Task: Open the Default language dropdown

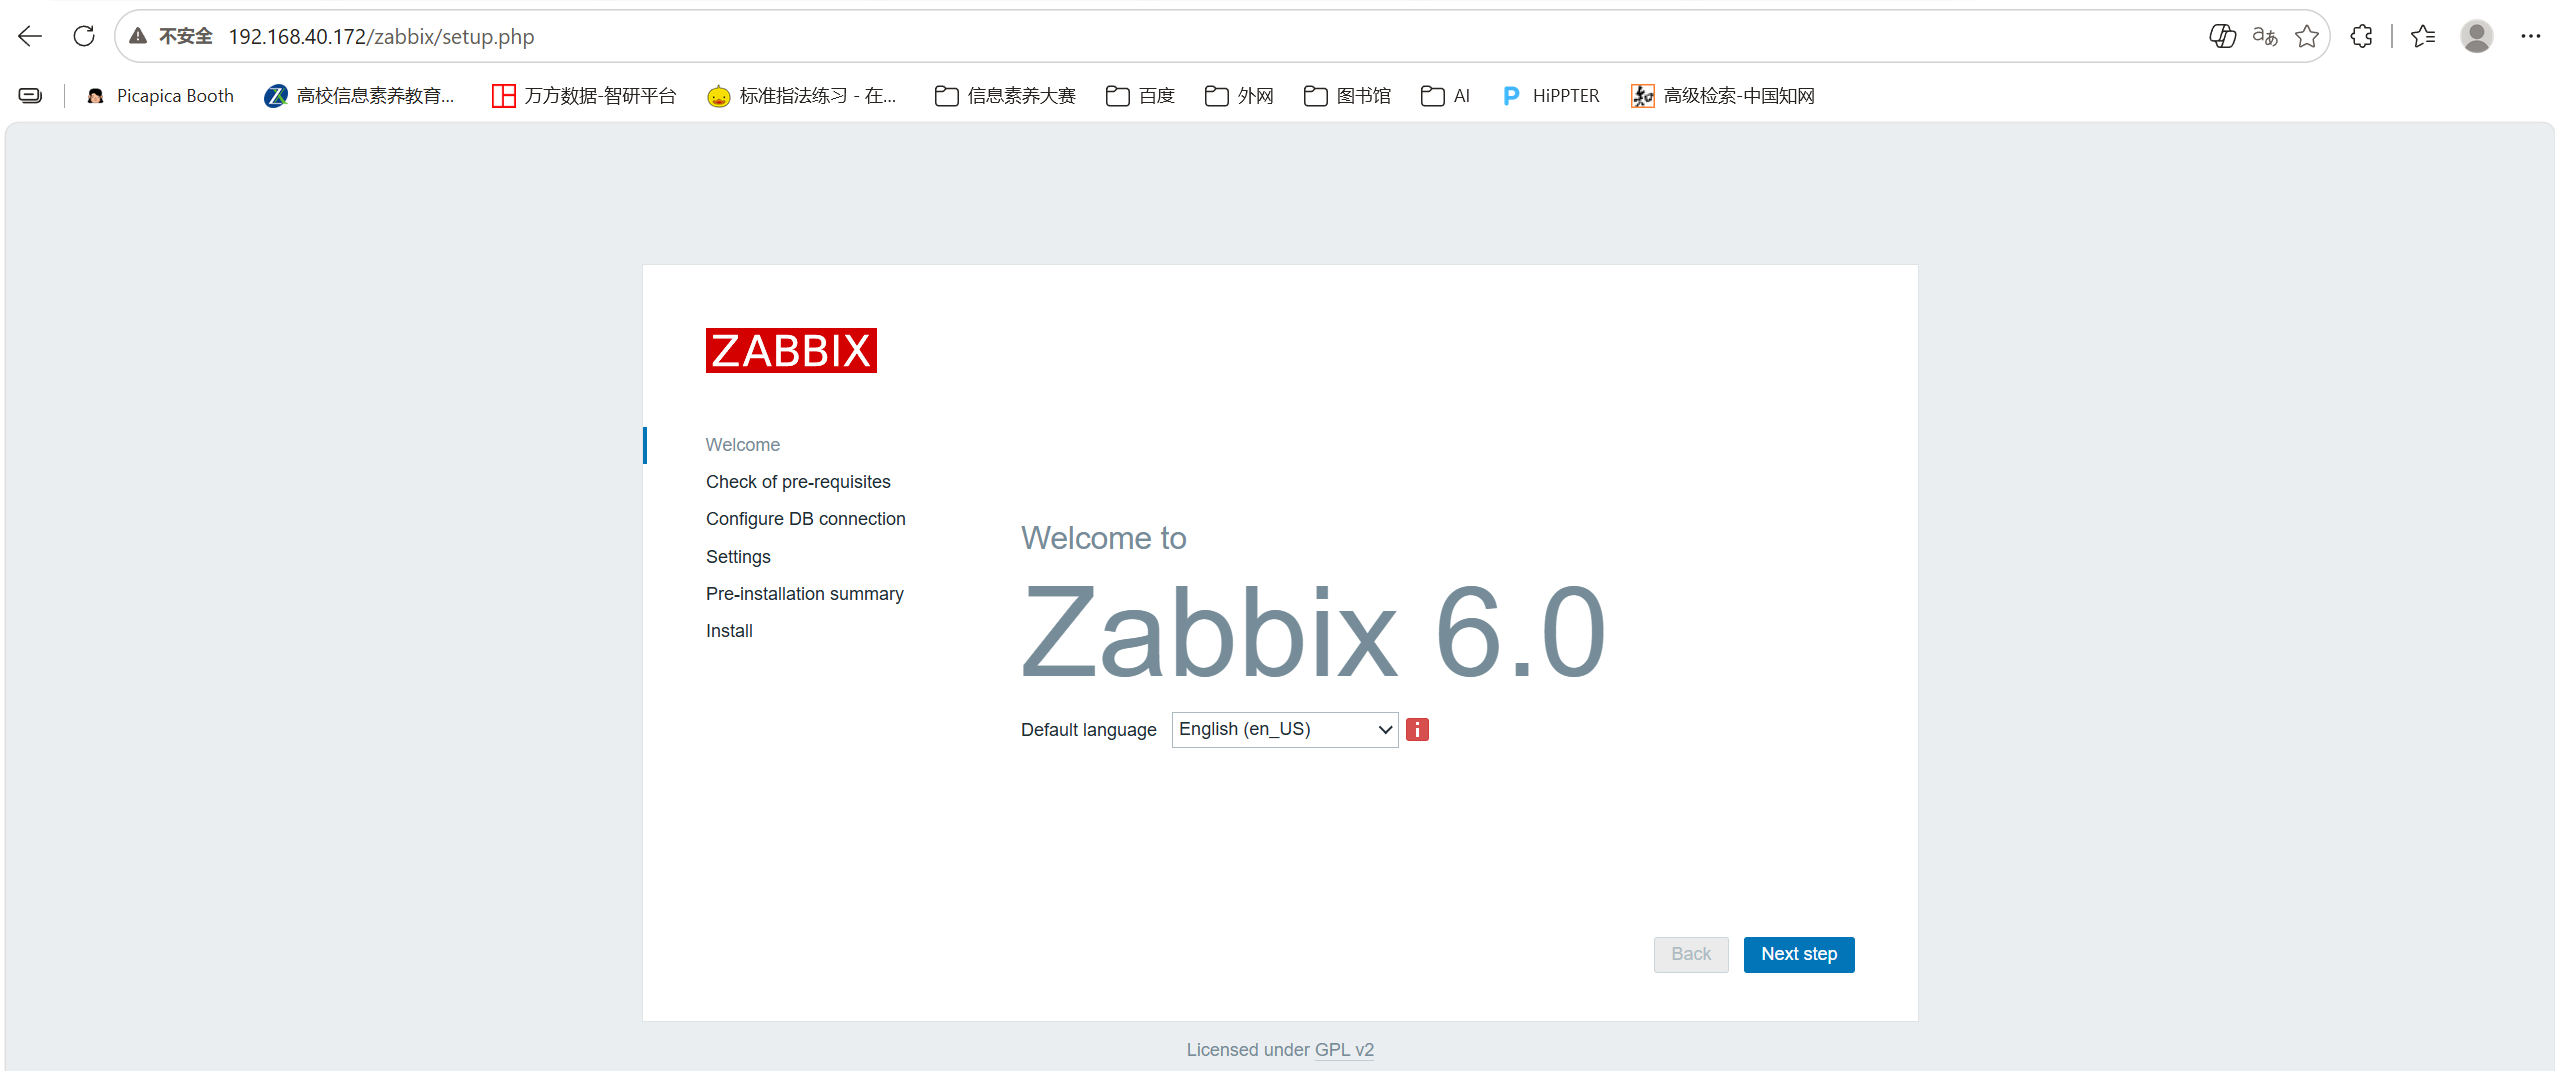Action: coord(1285,730)
